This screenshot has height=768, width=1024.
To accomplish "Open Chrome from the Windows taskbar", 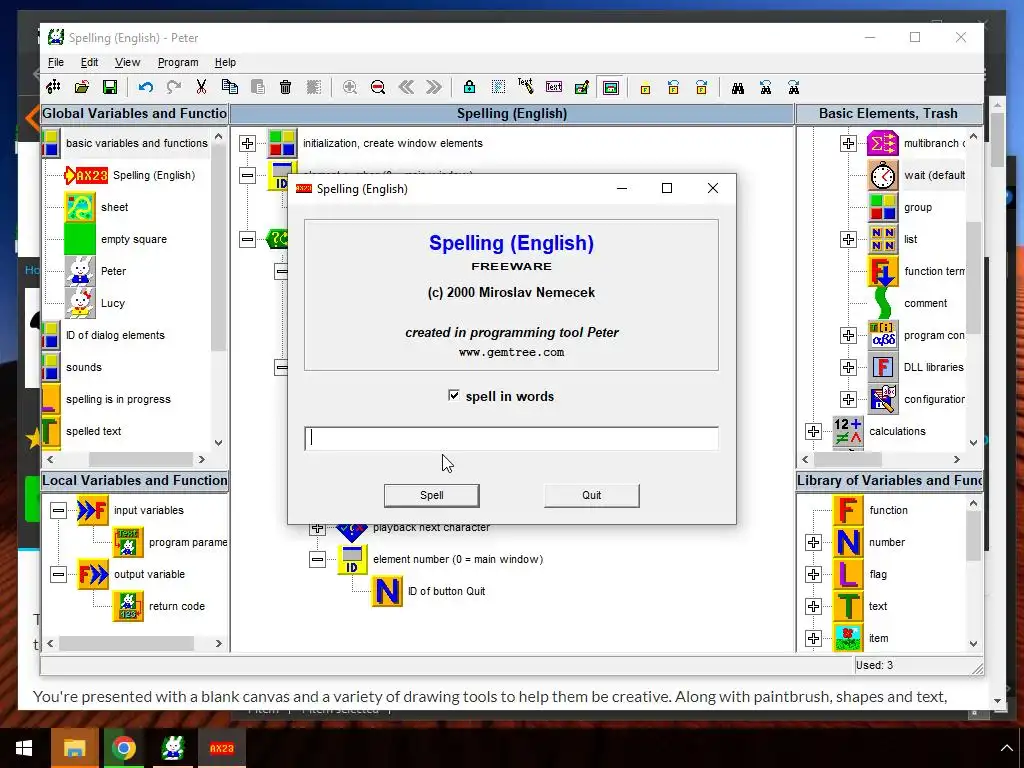I will click(123, 748).
